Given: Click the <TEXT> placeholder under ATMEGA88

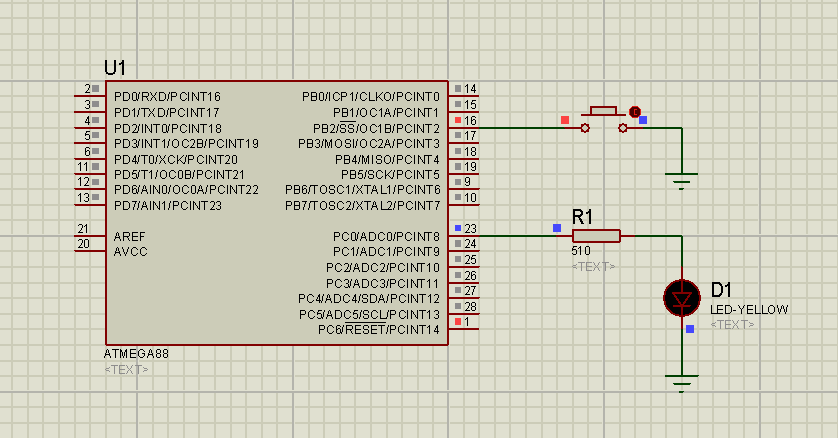Looking at the screenshot, I should pos(127,369).
